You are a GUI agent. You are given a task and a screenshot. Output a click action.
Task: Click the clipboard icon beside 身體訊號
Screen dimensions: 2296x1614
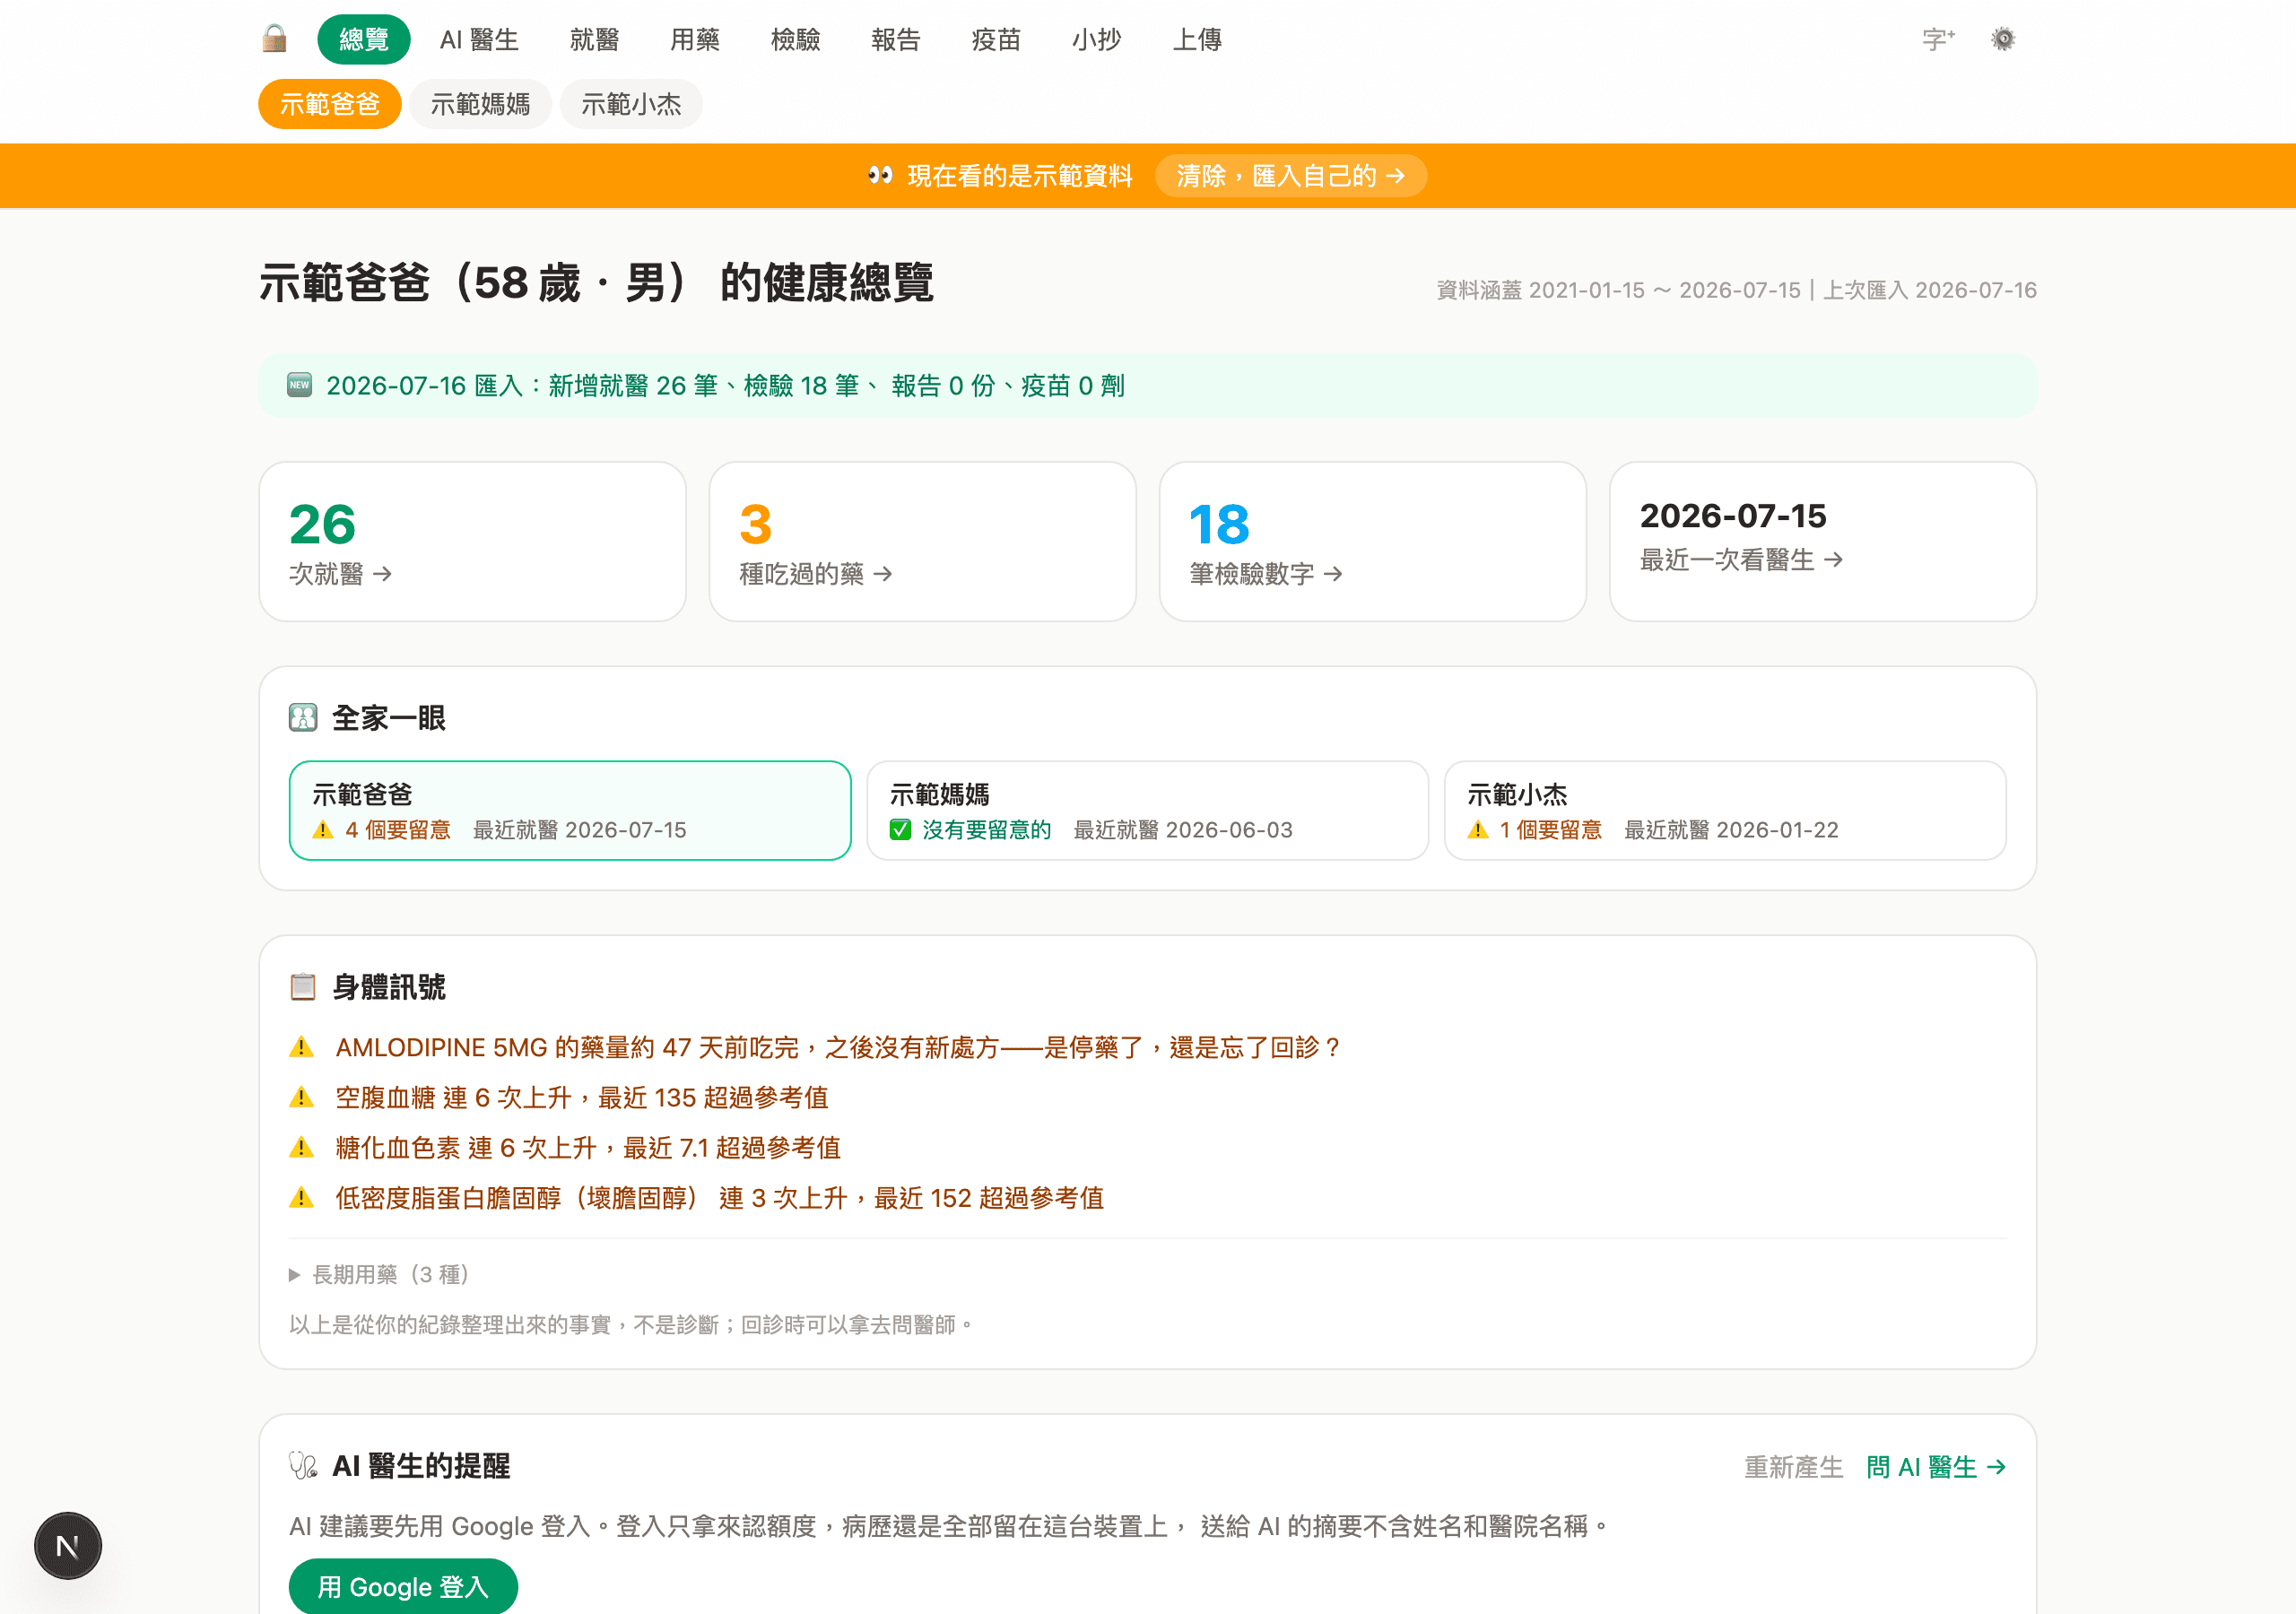point(303,987)
